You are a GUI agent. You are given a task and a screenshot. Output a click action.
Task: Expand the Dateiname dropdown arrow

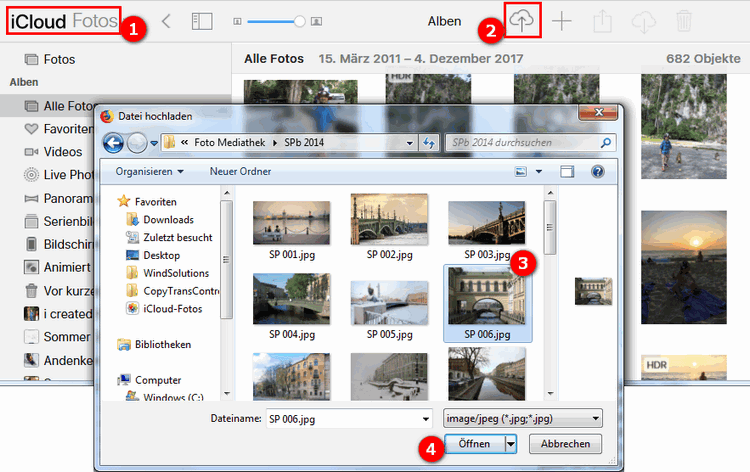425,419
